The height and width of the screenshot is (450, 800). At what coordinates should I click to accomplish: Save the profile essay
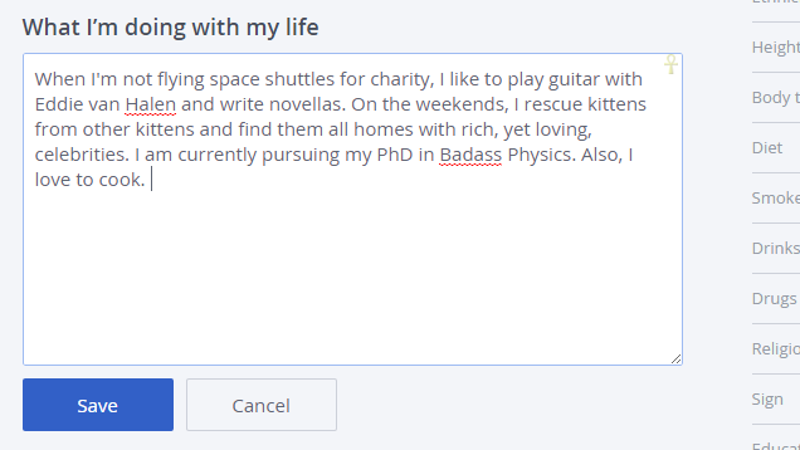click(x=98, y=405)
